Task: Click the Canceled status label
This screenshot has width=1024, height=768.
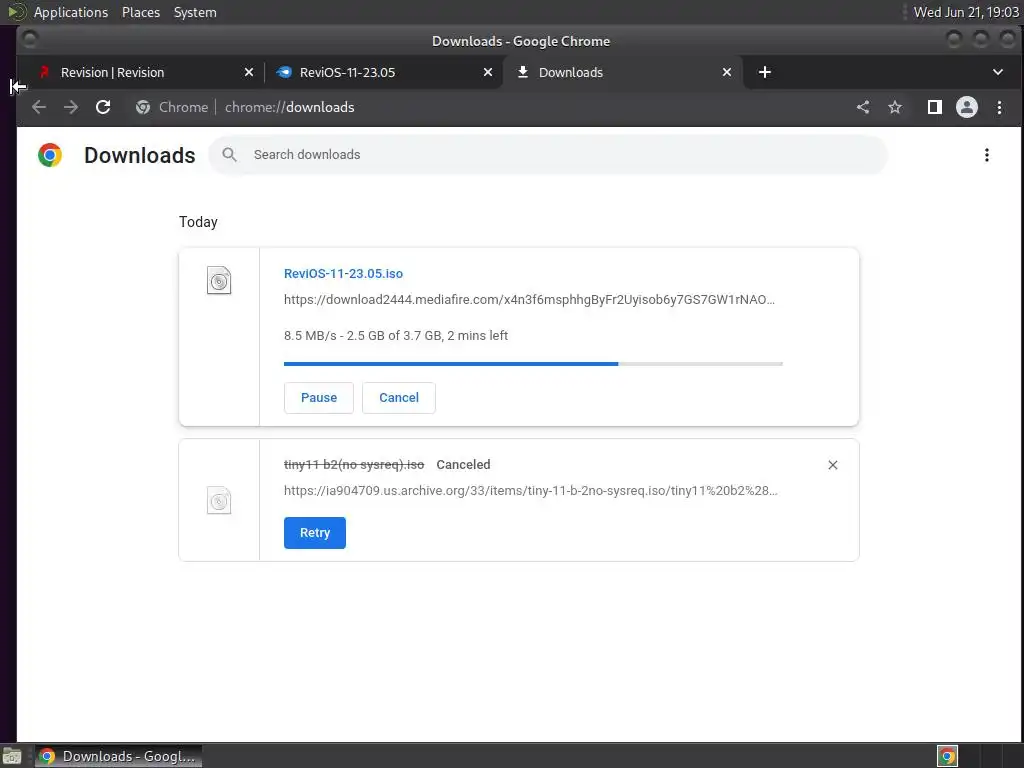Action: pyautogui.click(x=463, y=465)
